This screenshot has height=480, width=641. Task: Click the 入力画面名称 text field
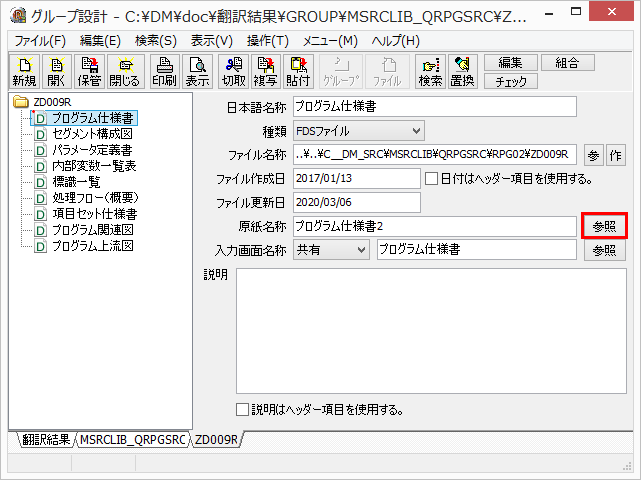pyautogui.click(x=477, y=250)
